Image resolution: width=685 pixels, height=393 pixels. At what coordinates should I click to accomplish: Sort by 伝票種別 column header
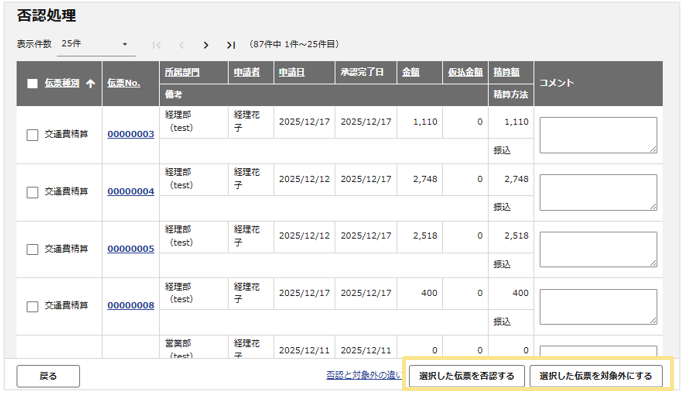62,83
